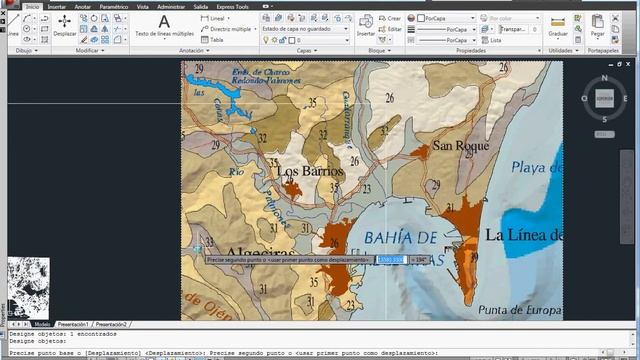This screenshot has width=640, height=360.
Task: Click the rectangular array icon in Modificar
Action: click(x=105, y=40)
